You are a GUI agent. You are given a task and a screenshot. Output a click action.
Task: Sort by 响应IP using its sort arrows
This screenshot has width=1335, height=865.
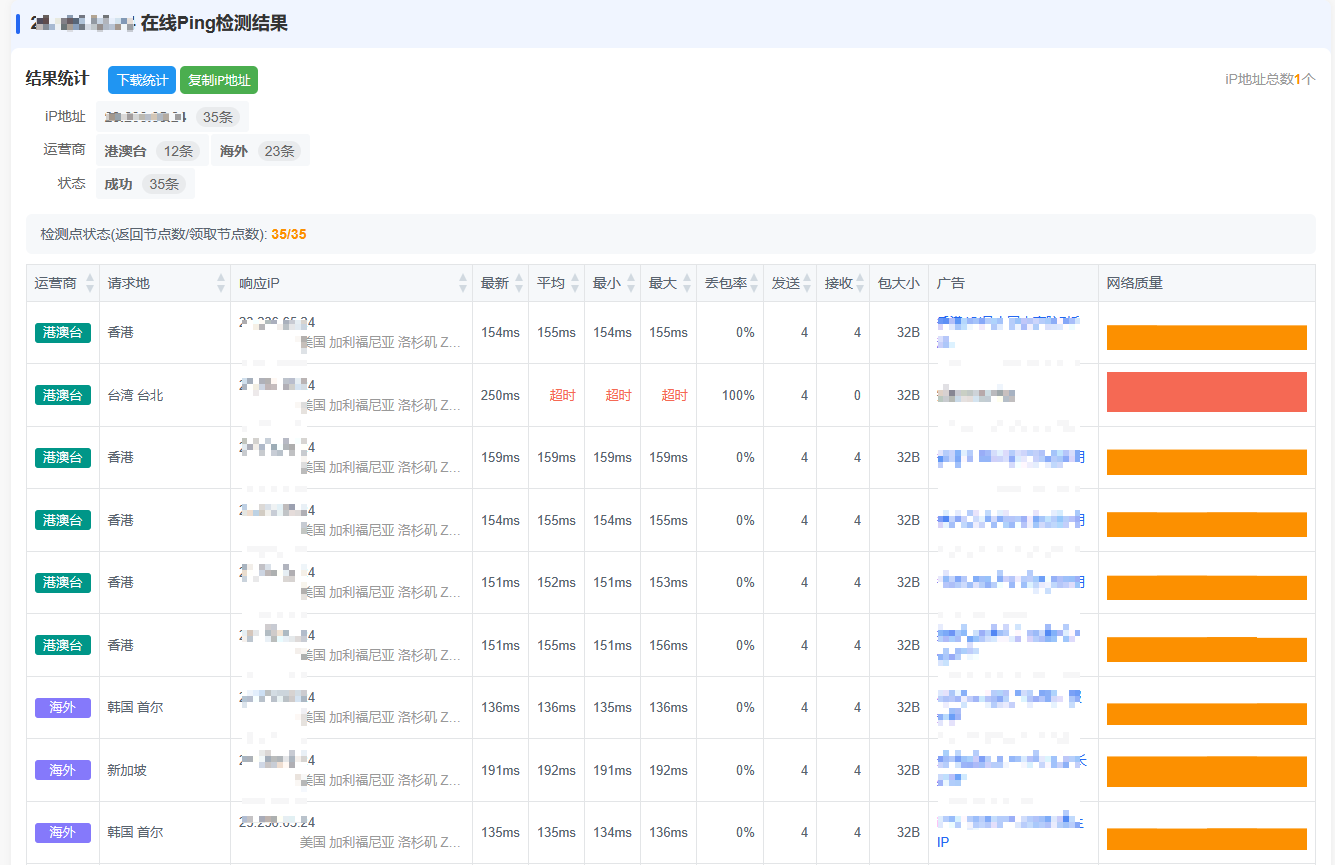[x=463, y=284]
